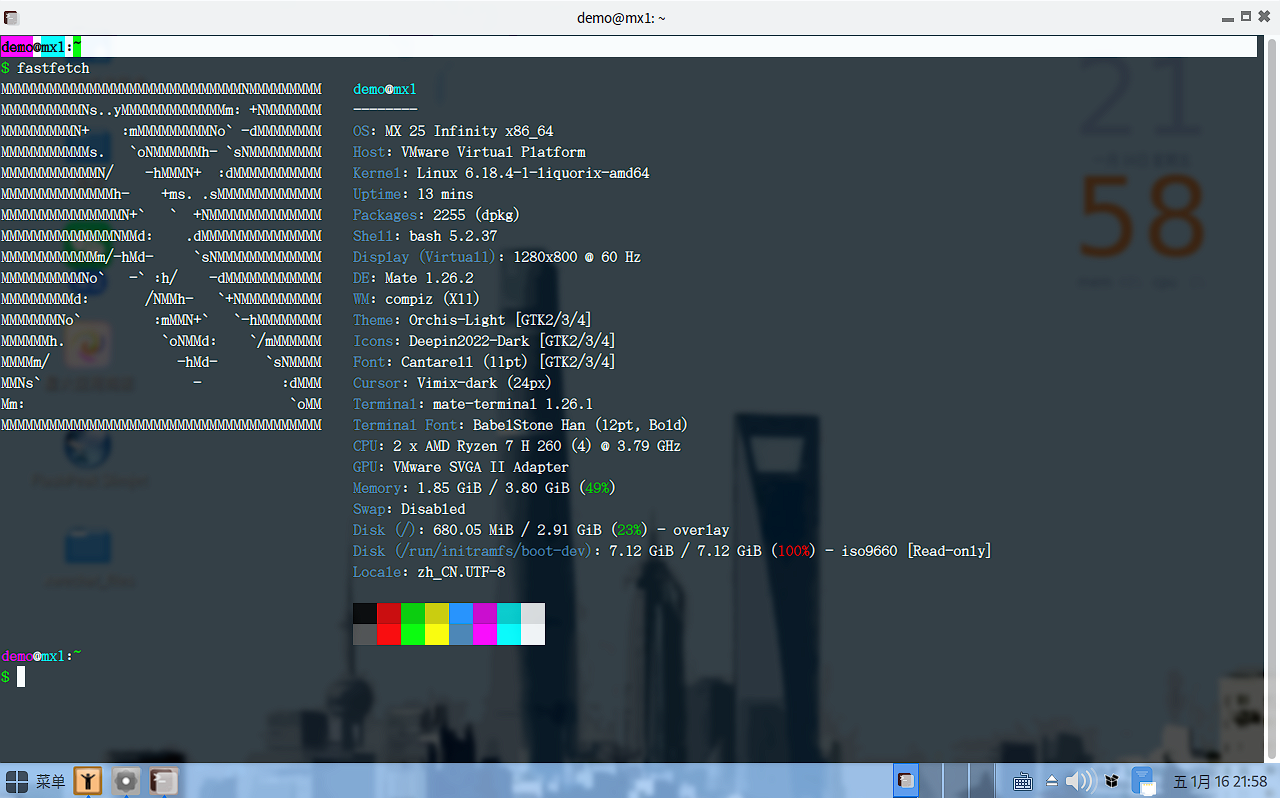This screenshot has width=1280, height=798.
Task: Open the package updater box tray icon
Action: click(1112, 781)
